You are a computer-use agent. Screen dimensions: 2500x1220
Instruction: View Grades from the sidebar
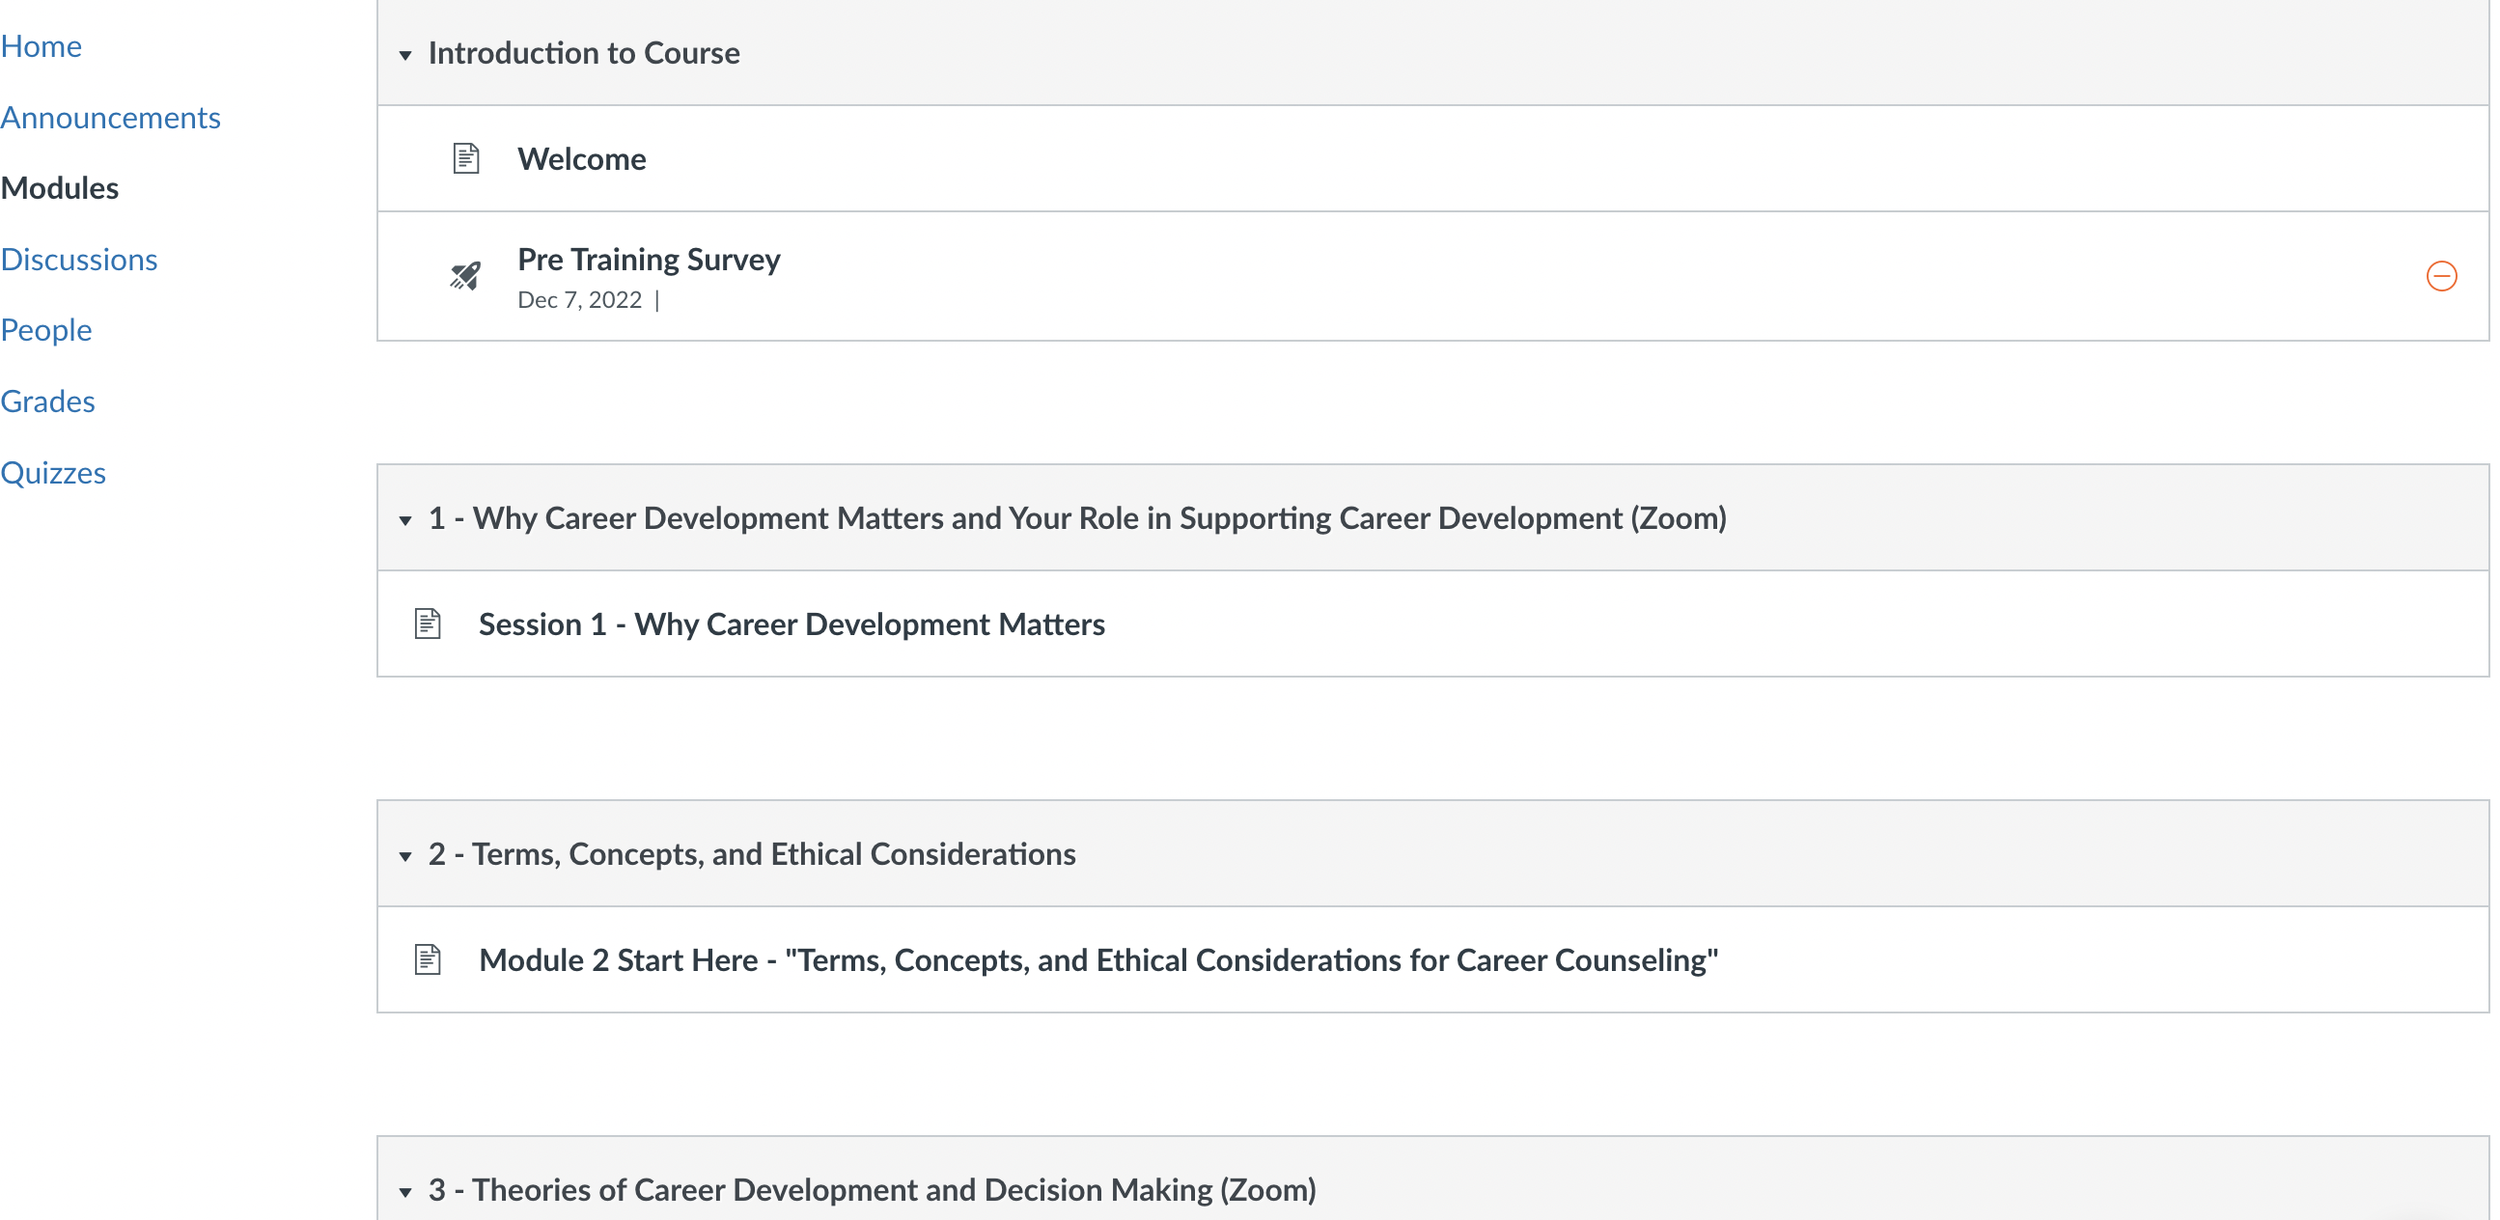coord(48,401)
